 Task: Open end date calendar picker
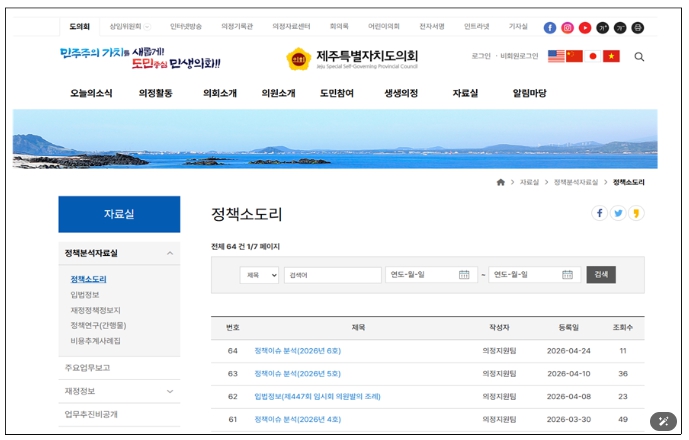click(567, 275)
